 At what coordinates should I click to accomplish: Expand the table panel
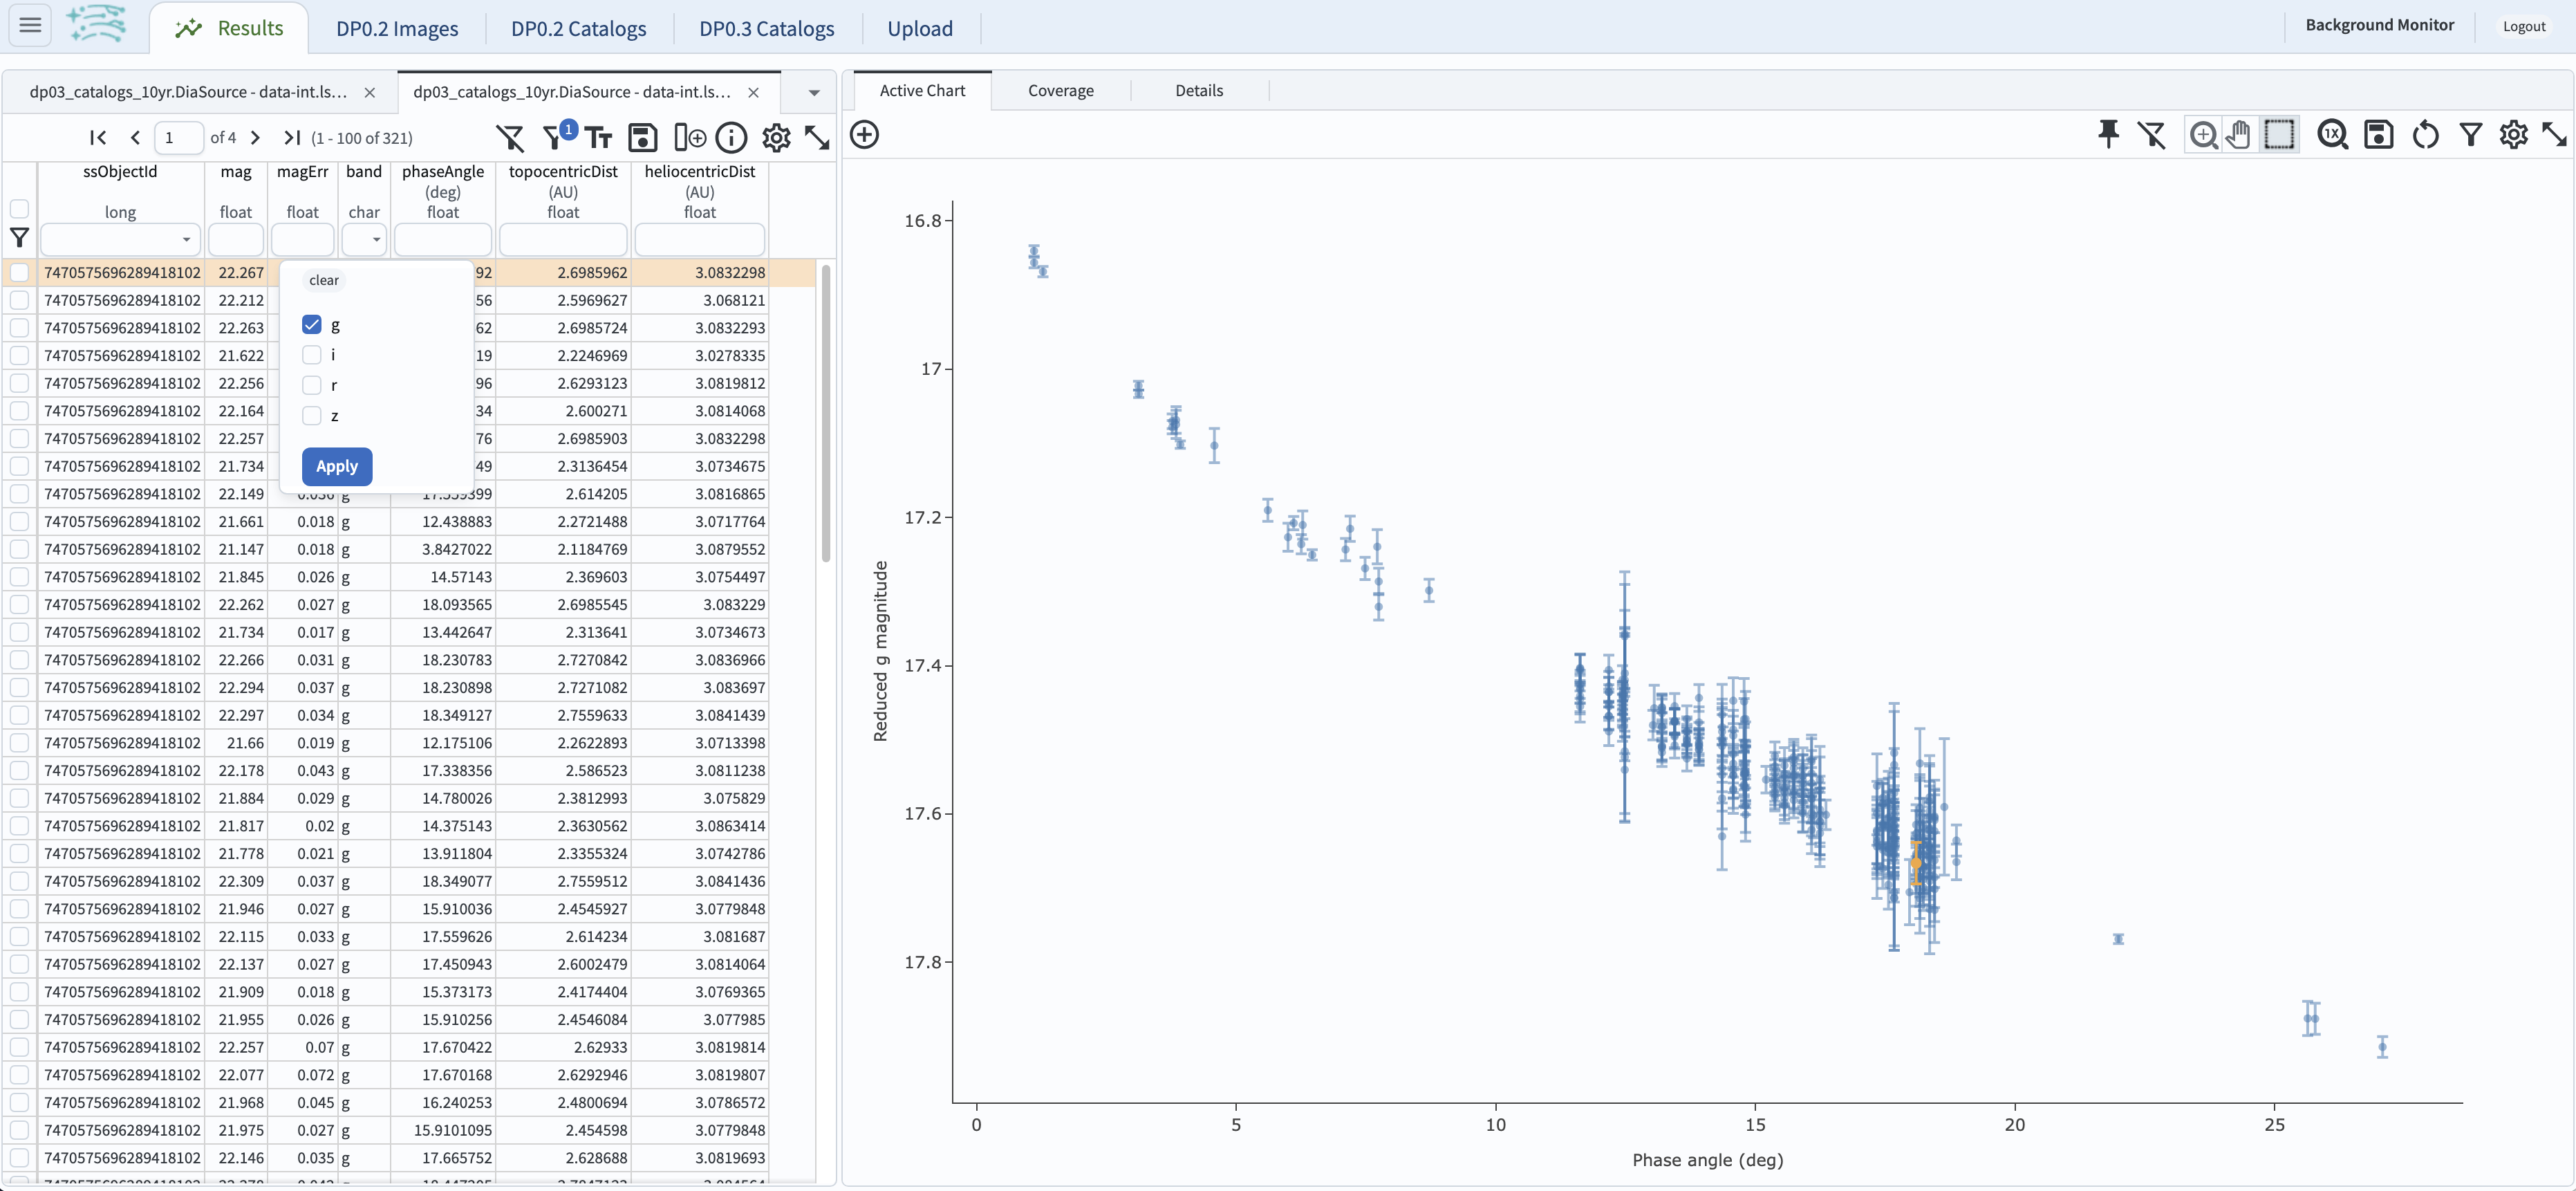(x=817, y=138)
